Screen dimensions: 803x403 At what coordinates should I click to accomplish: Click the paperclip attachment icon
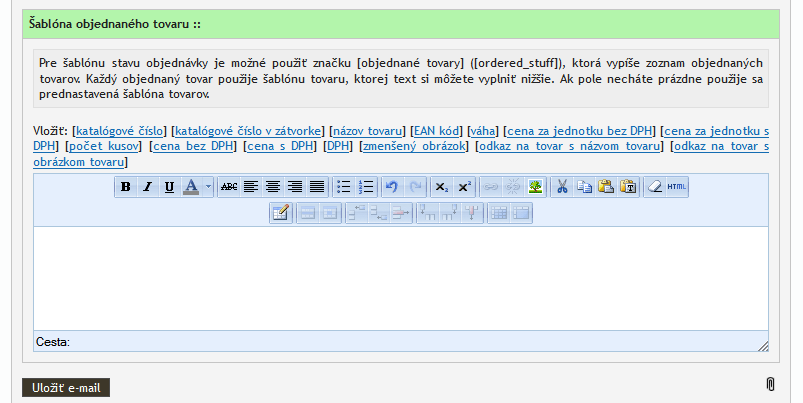770,384
